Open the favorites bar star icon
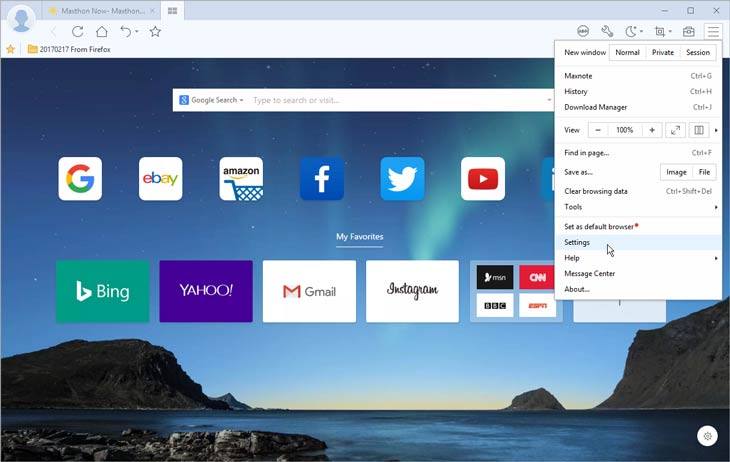 10,49
